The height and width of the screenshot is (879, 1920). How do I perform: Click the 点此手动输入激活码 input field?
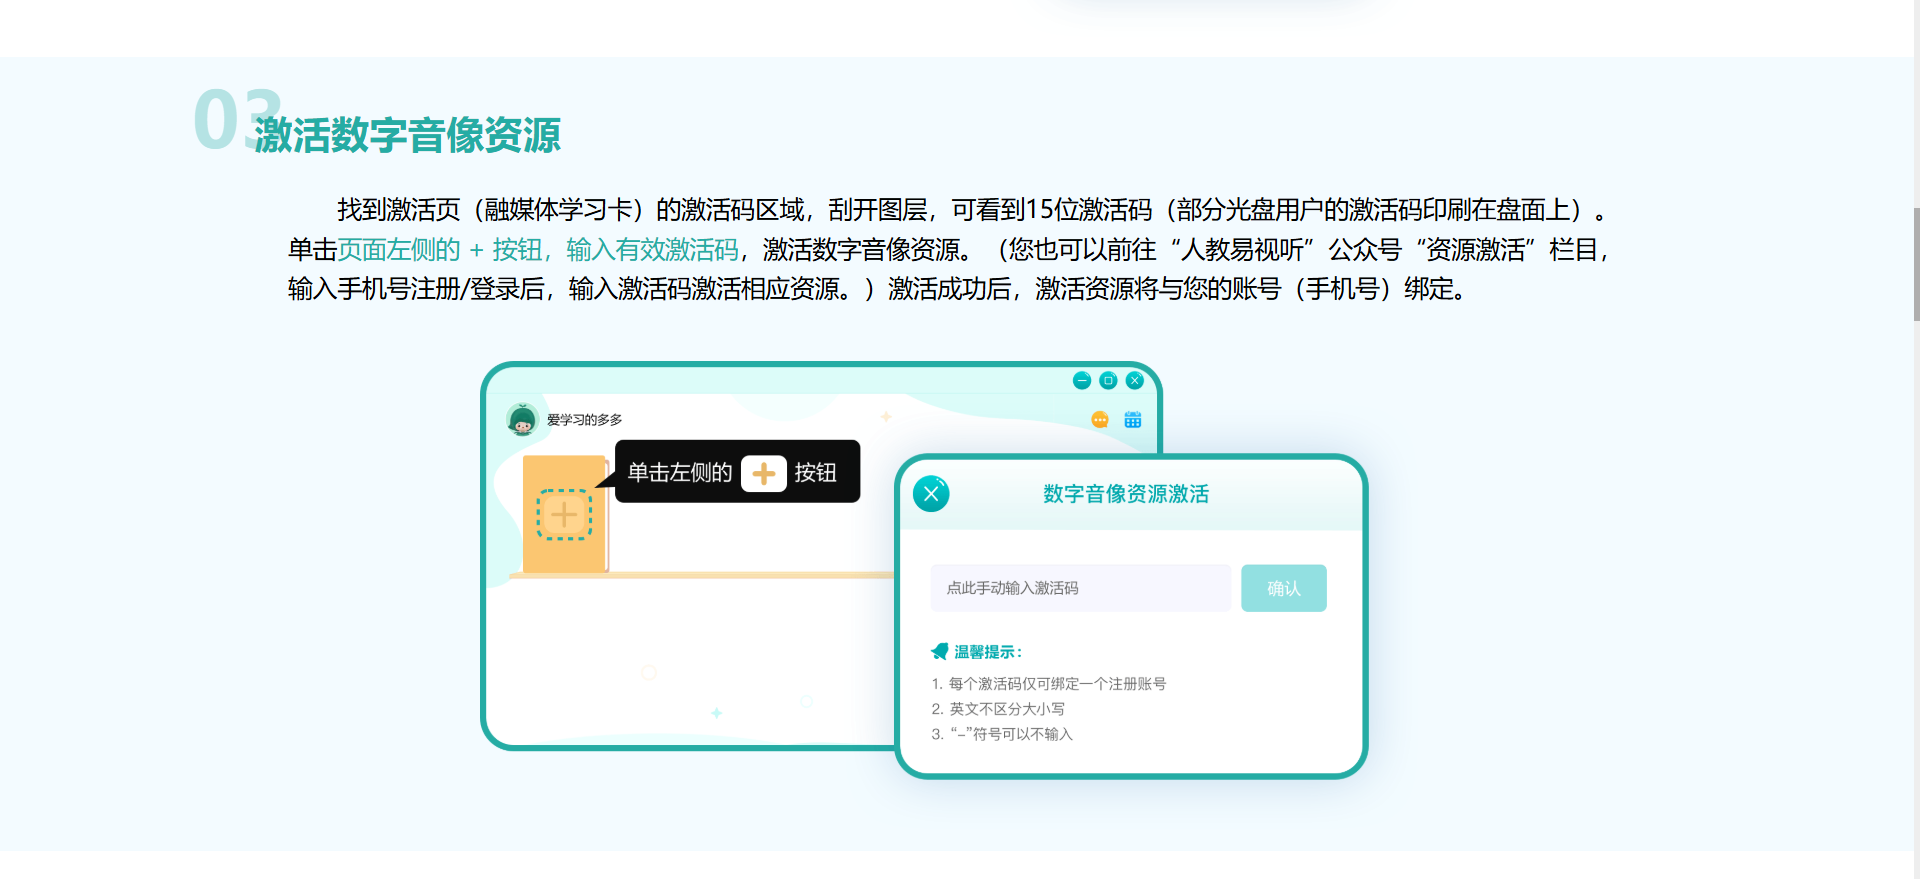(1080, 588)
